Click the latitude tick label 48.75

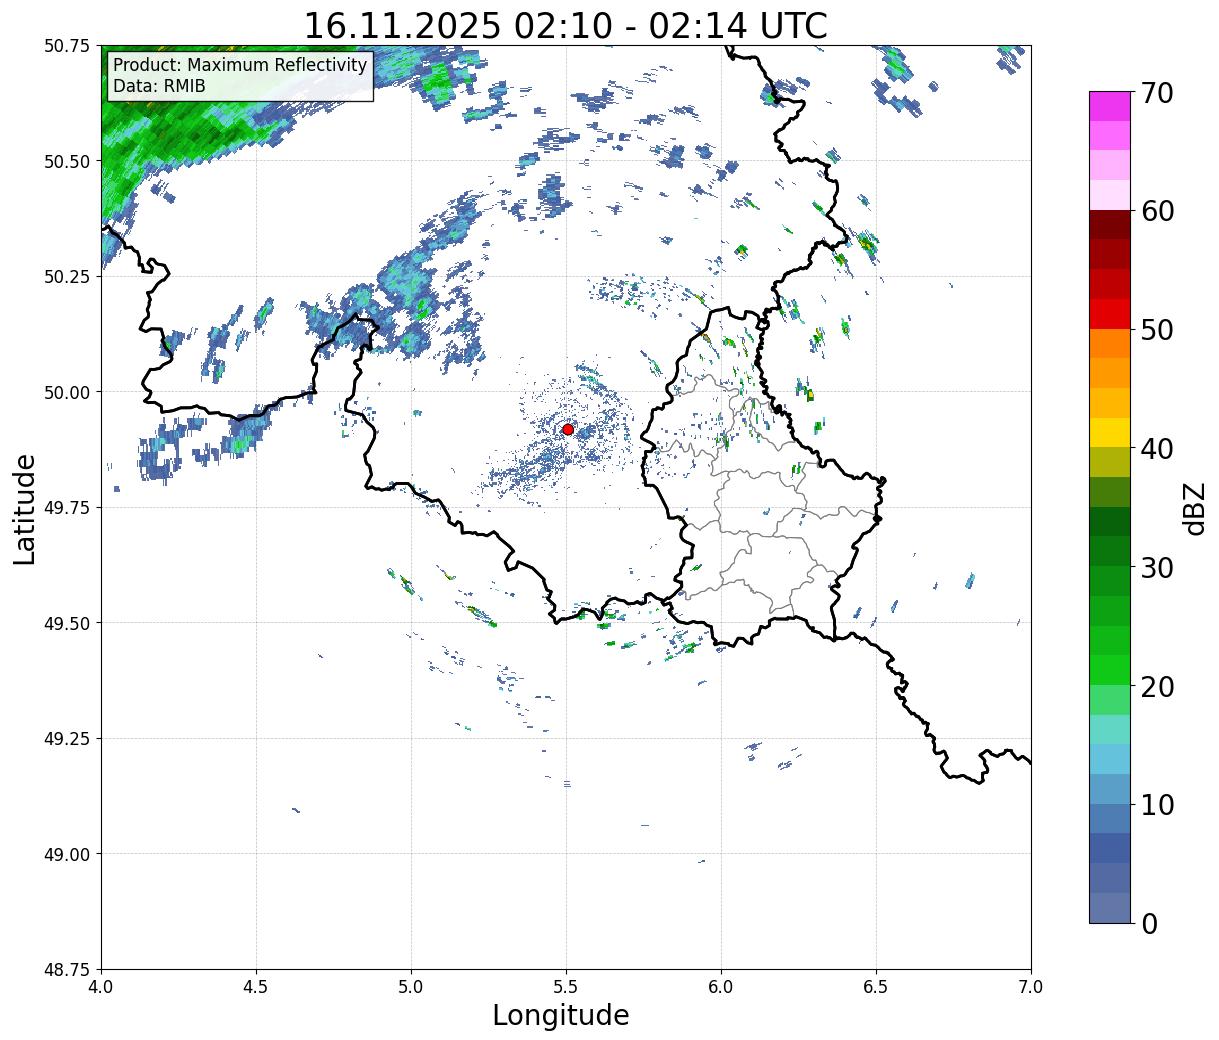(67, 970)
